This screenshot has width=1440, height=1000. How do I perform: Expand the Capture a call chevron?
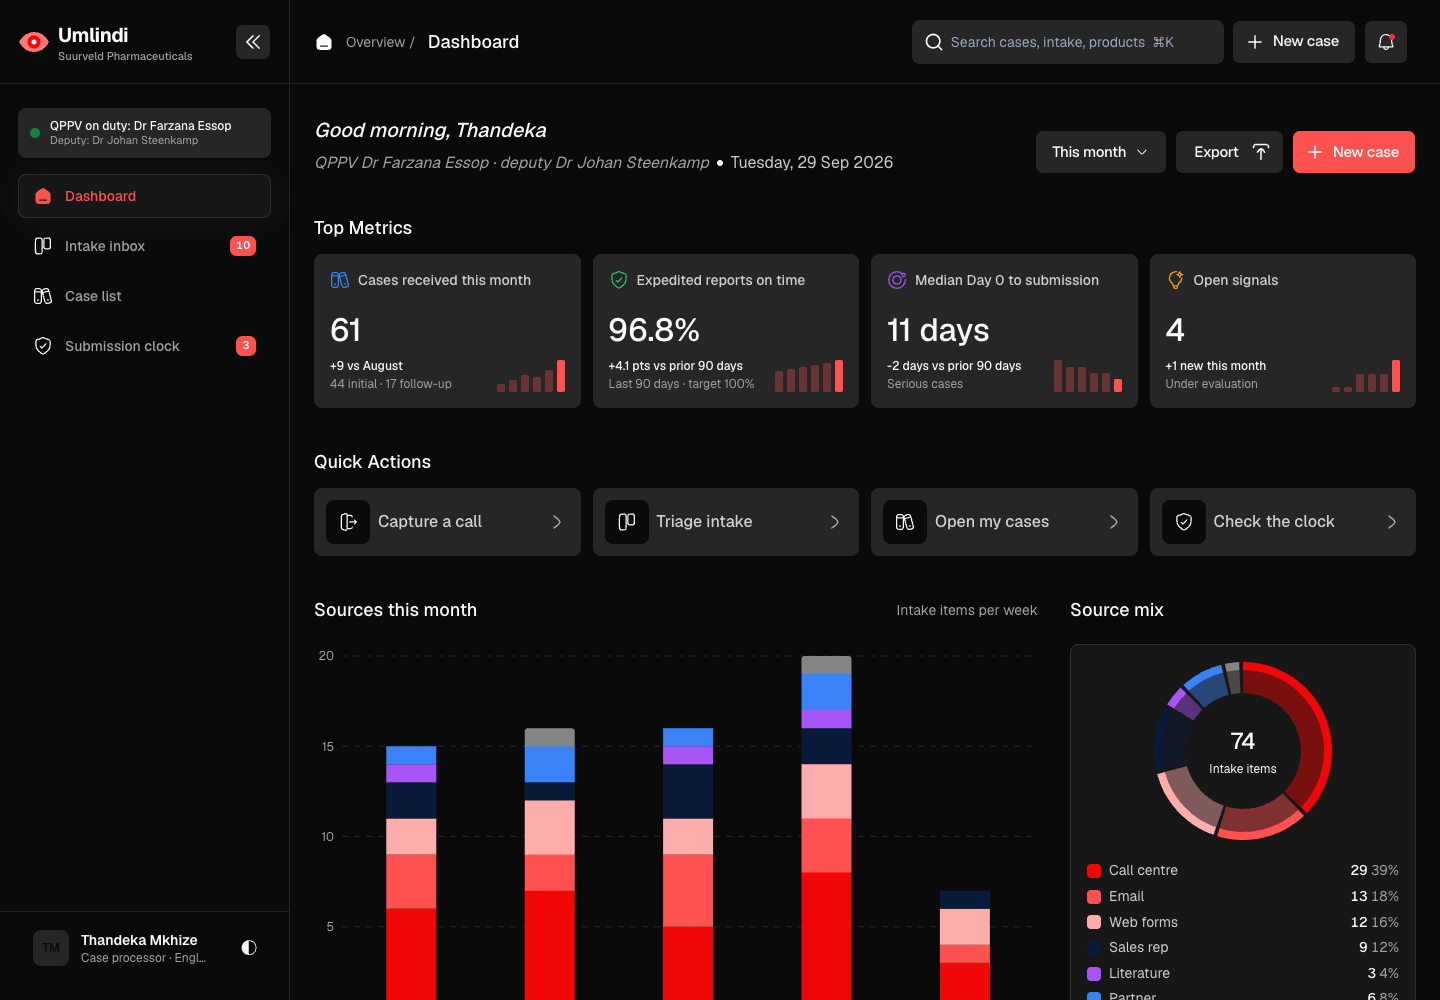coord(557,522)
